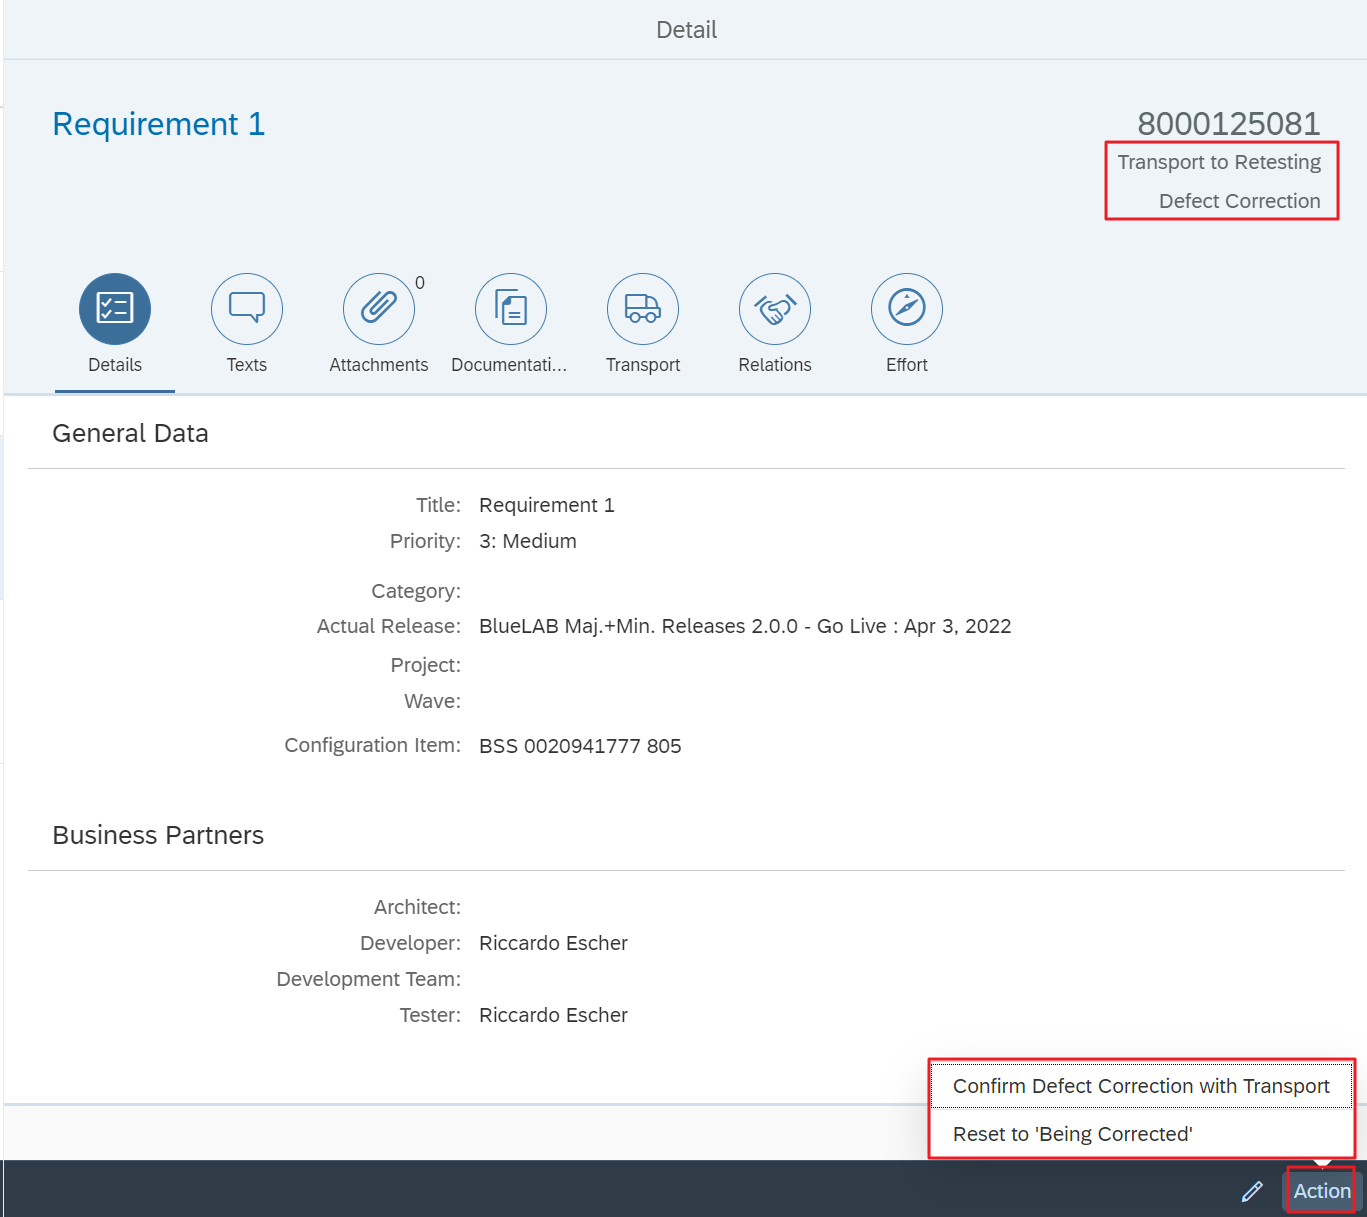Viewport: 1367px width, 1217px height.
Task: Open the Attachments paperclip icon
Action: [379, 308]
